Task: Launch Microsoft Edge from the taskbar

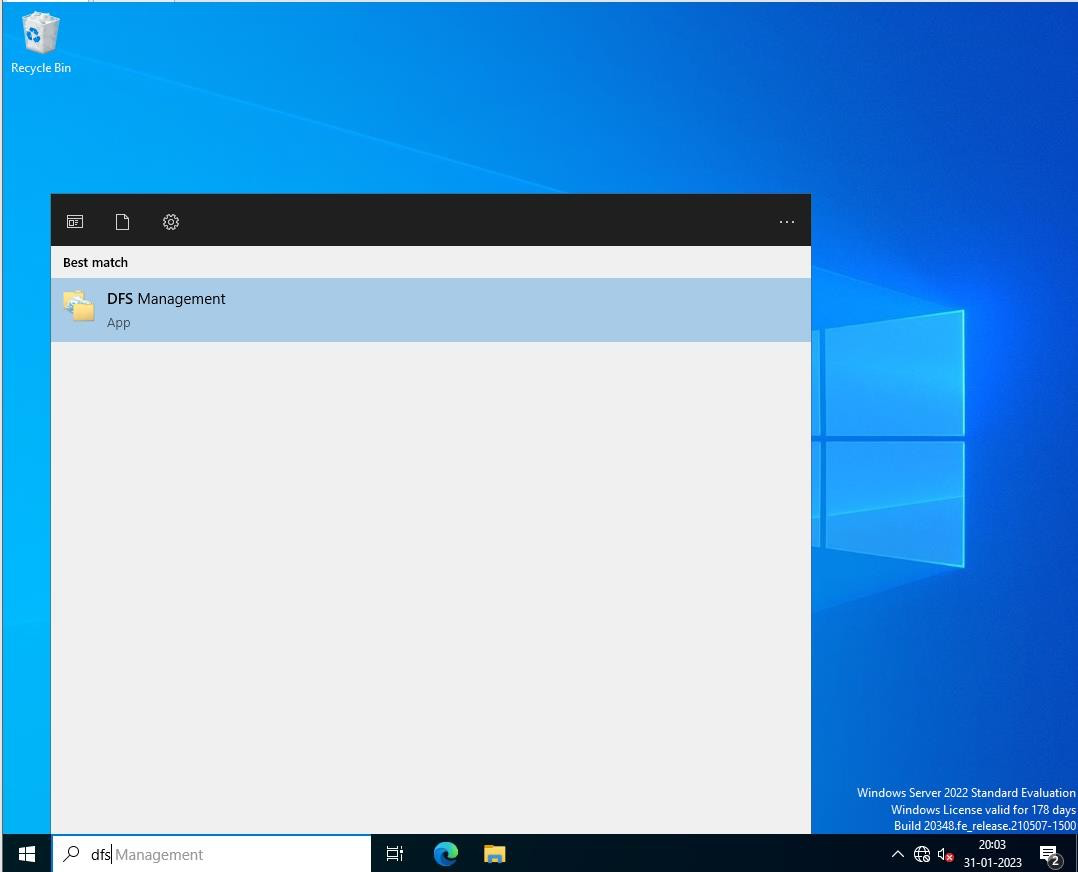Action: (446, 854)
